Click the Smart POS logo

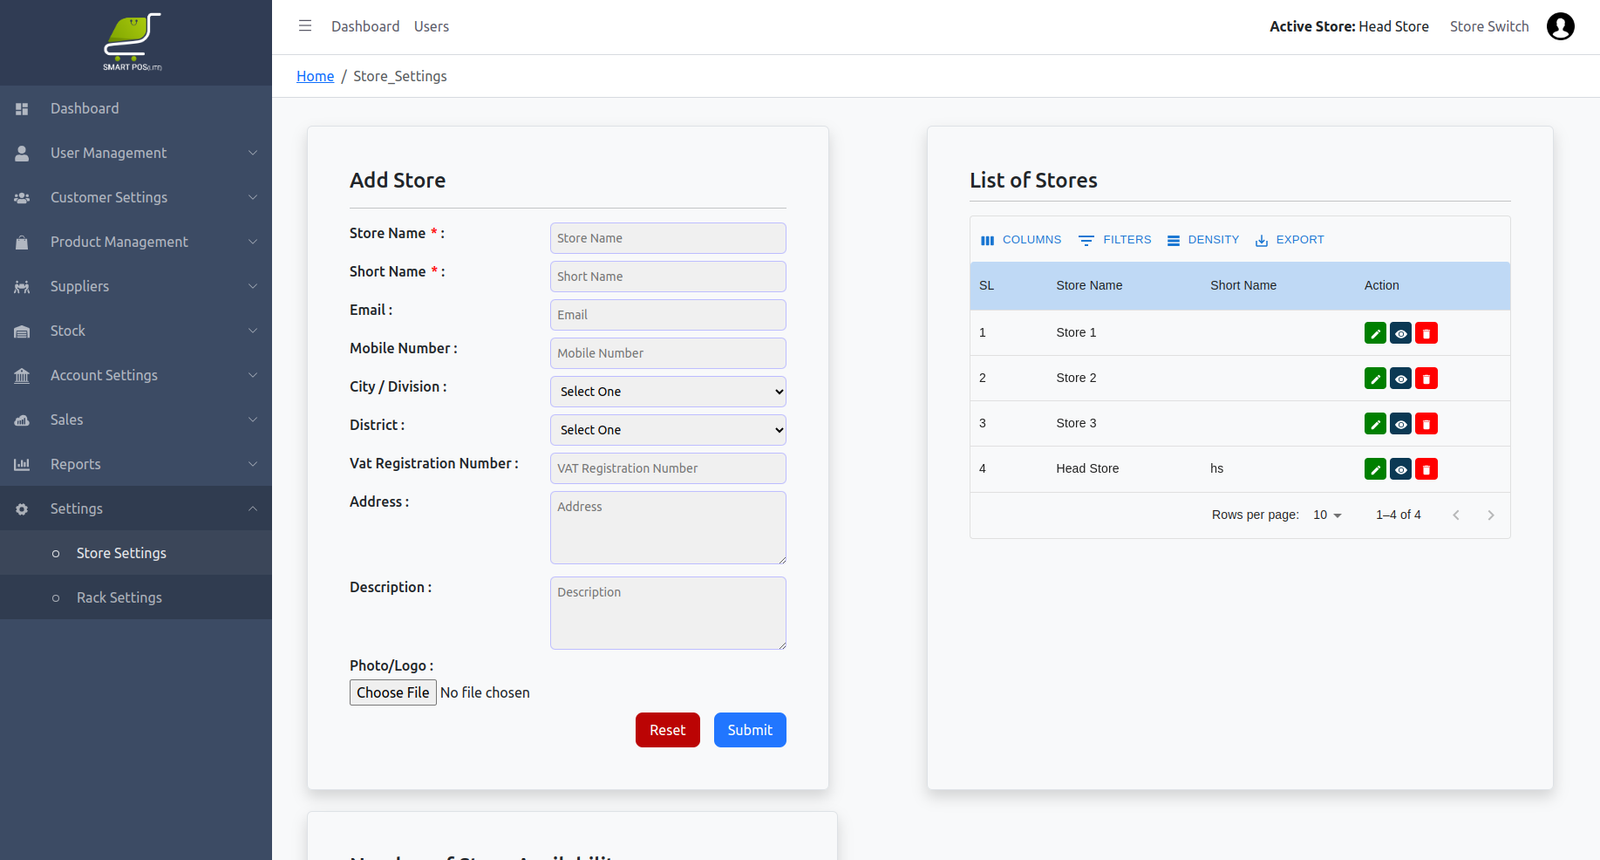click(133, 42)
